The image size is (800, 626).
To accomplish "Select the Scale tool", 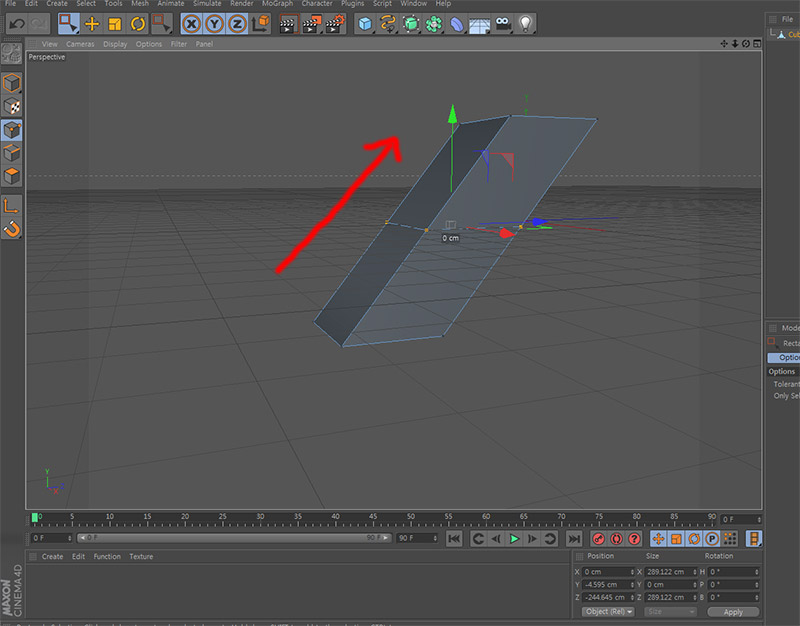I will pos(115,24).
